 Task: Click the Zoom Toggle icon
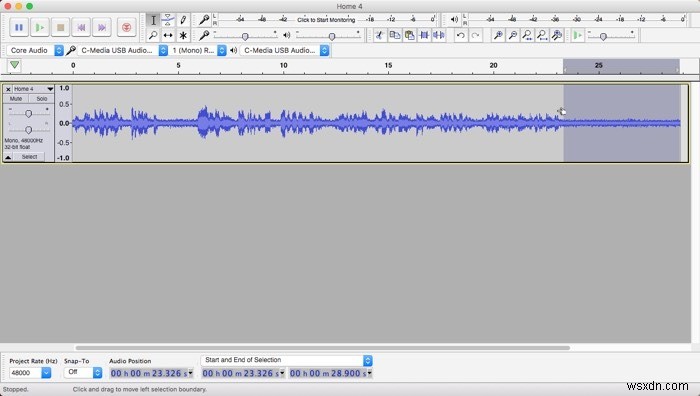tap(557, 35)
